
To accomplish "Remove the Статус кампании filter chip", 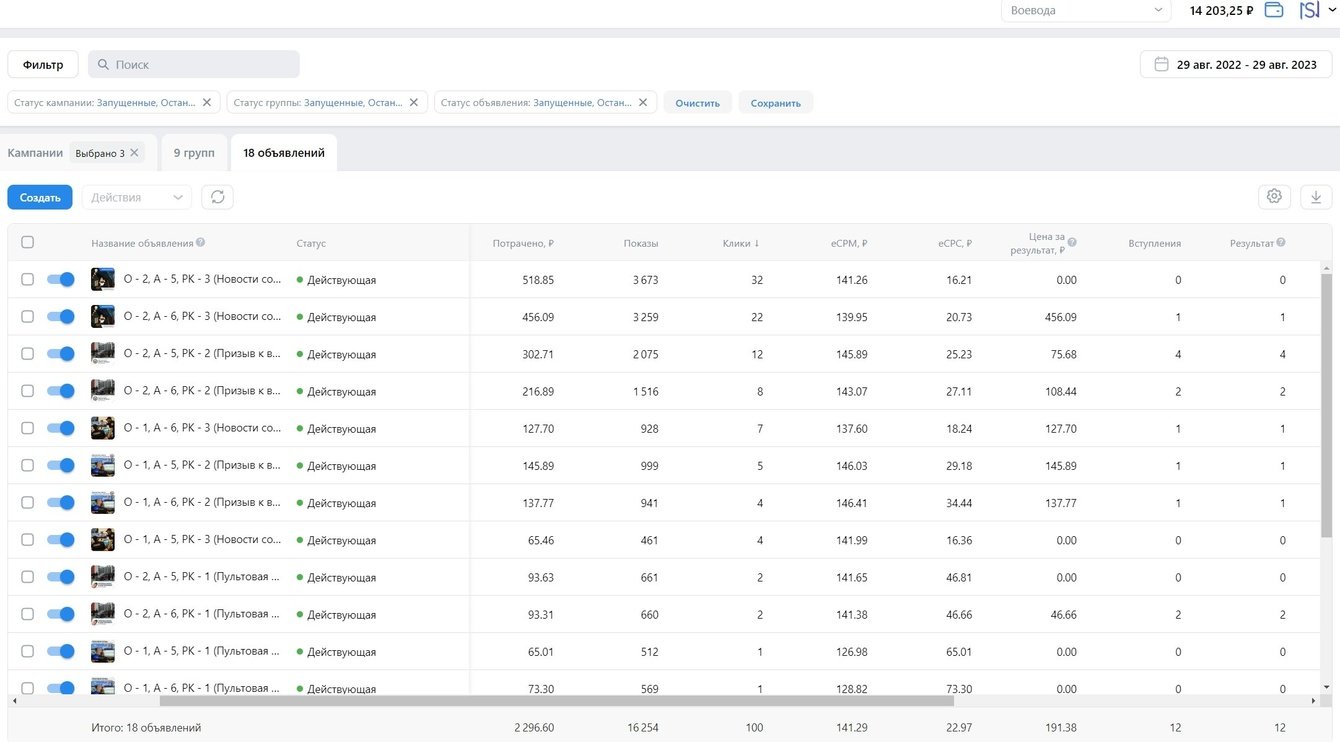I will point(207,102).
